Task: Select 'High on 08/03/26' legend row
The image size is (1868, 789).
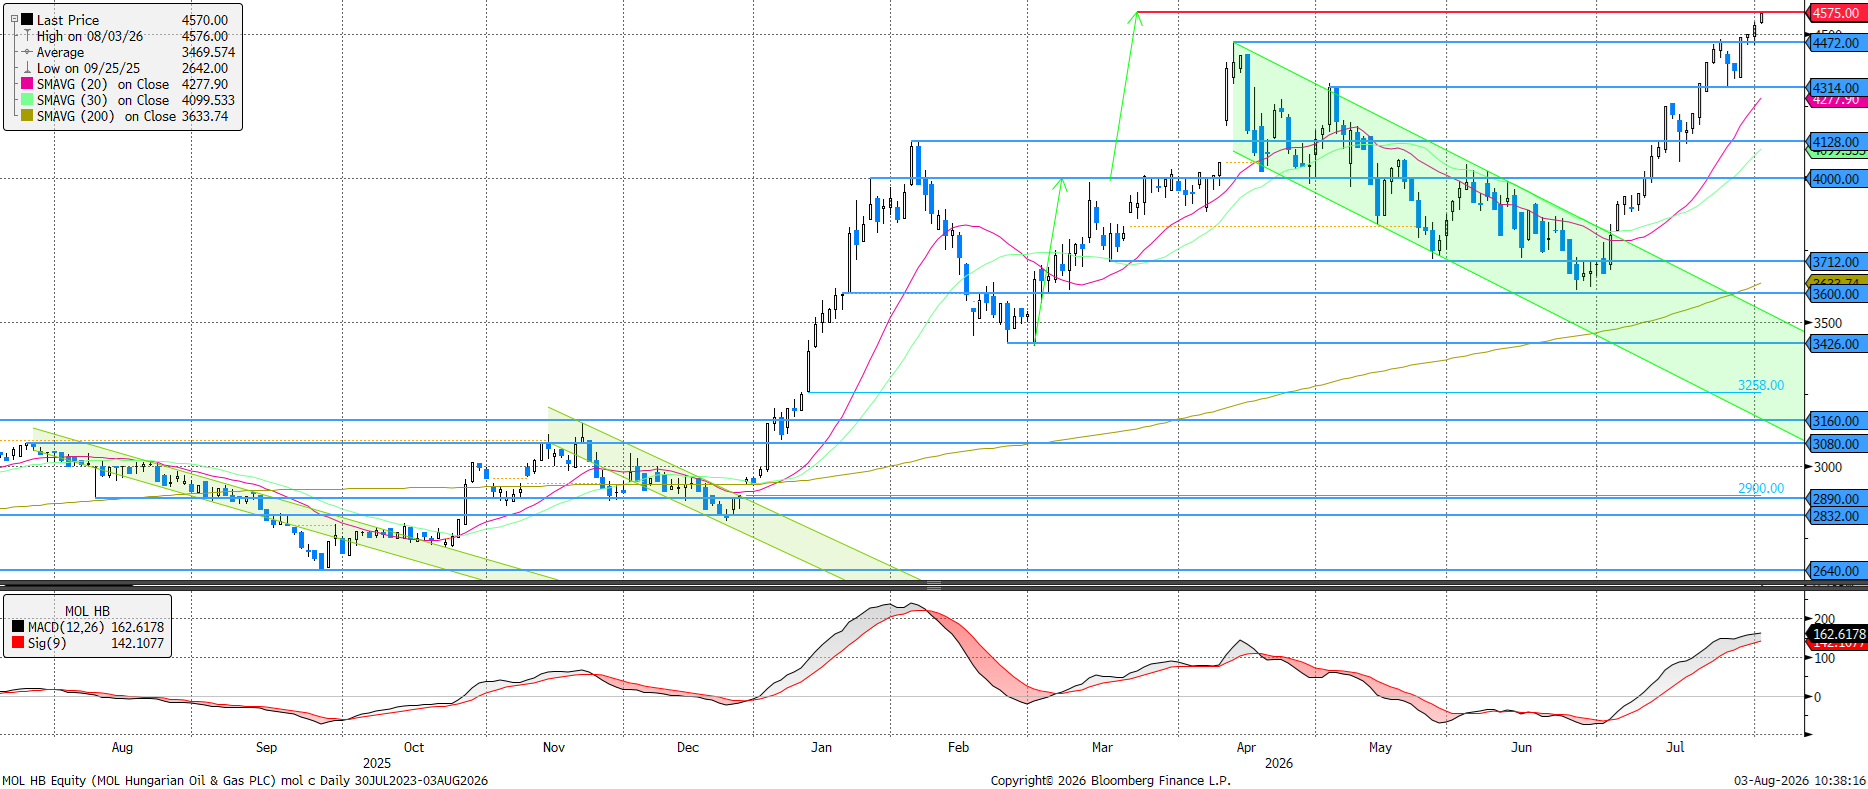Action: [90, 36]
